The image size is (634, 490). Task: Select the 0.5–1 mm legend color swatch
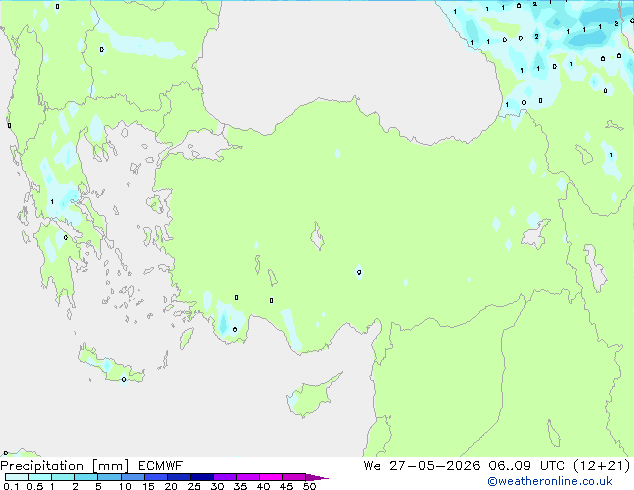pos(40,477)
